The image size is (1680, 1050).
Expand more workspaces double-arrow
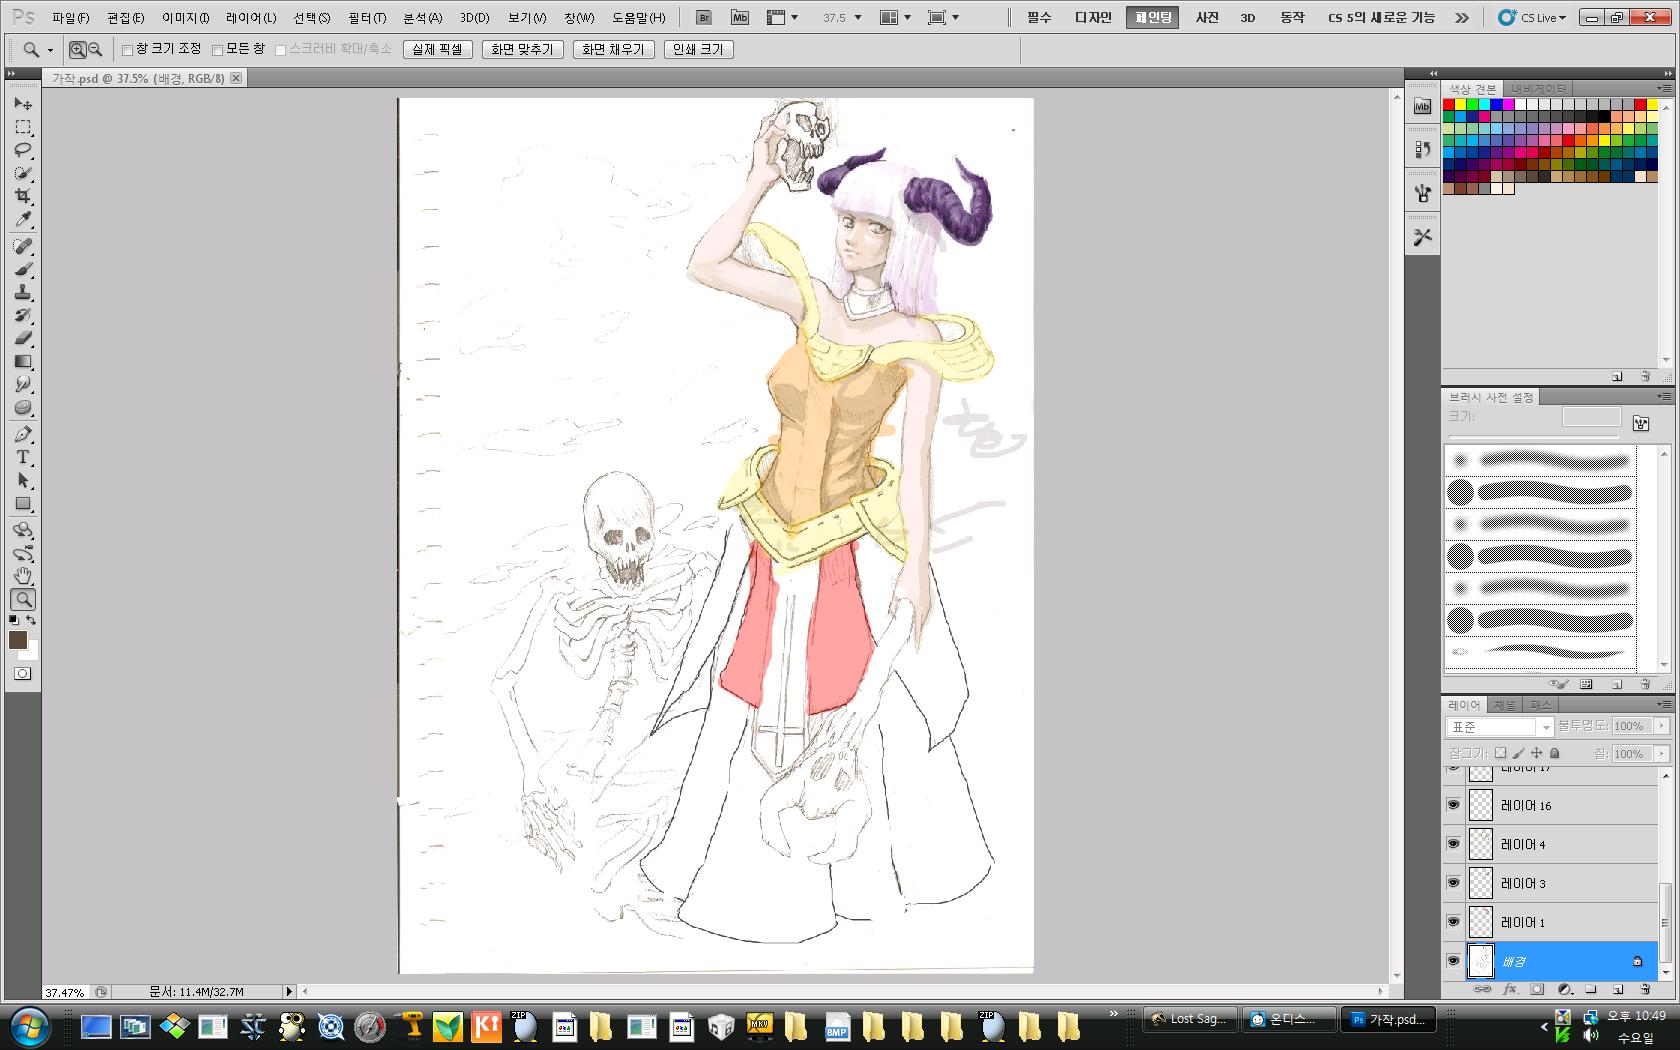[x=1462, y=18]
